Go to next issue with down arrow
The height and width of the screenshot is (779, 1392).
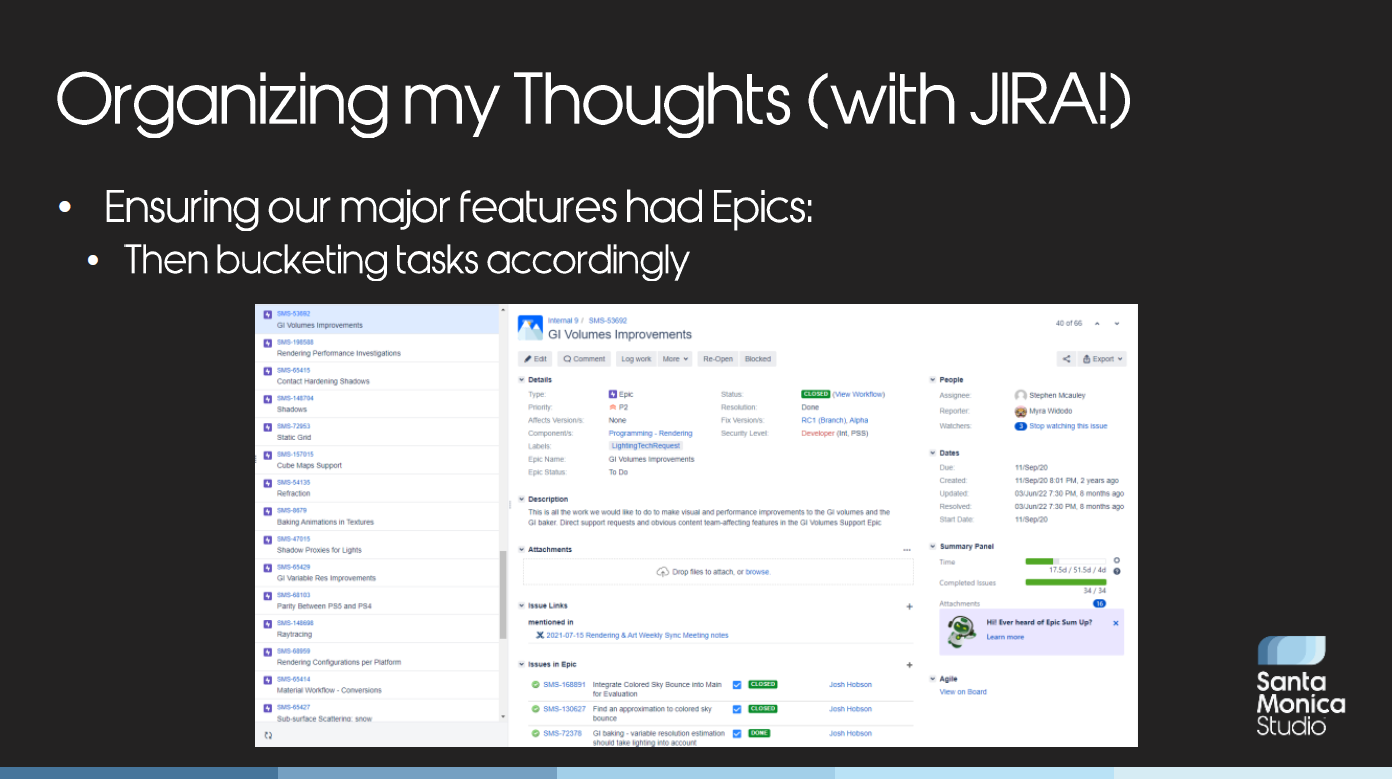pos(1117,324)
